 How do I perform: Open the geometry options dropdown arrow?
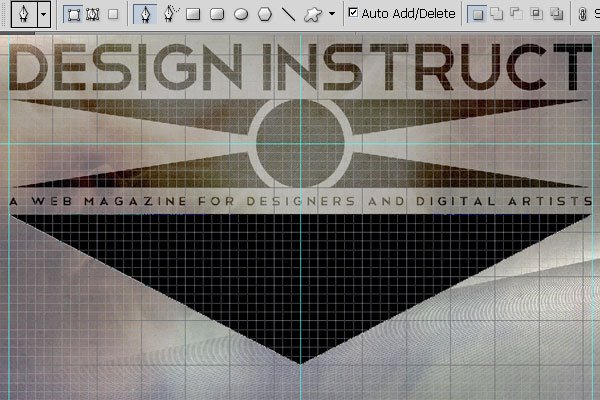coord(332,14)
